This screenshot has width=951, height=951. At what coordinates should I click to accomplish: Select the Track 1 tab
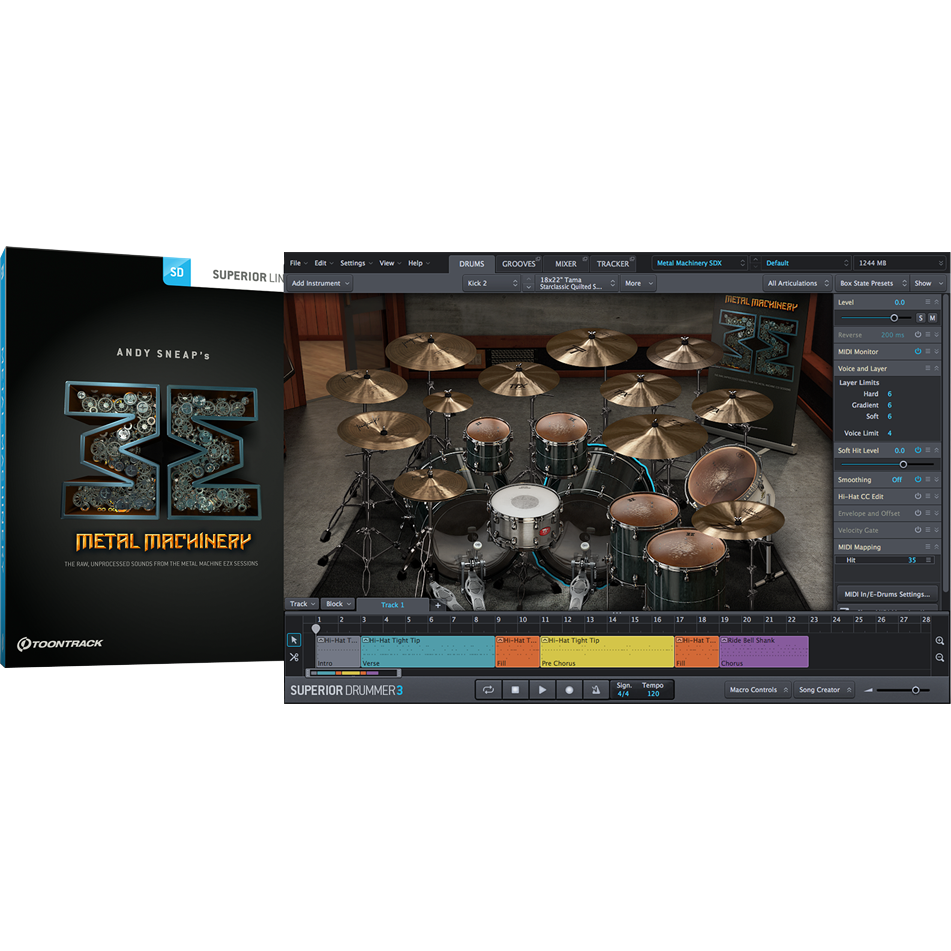(392, 605)
